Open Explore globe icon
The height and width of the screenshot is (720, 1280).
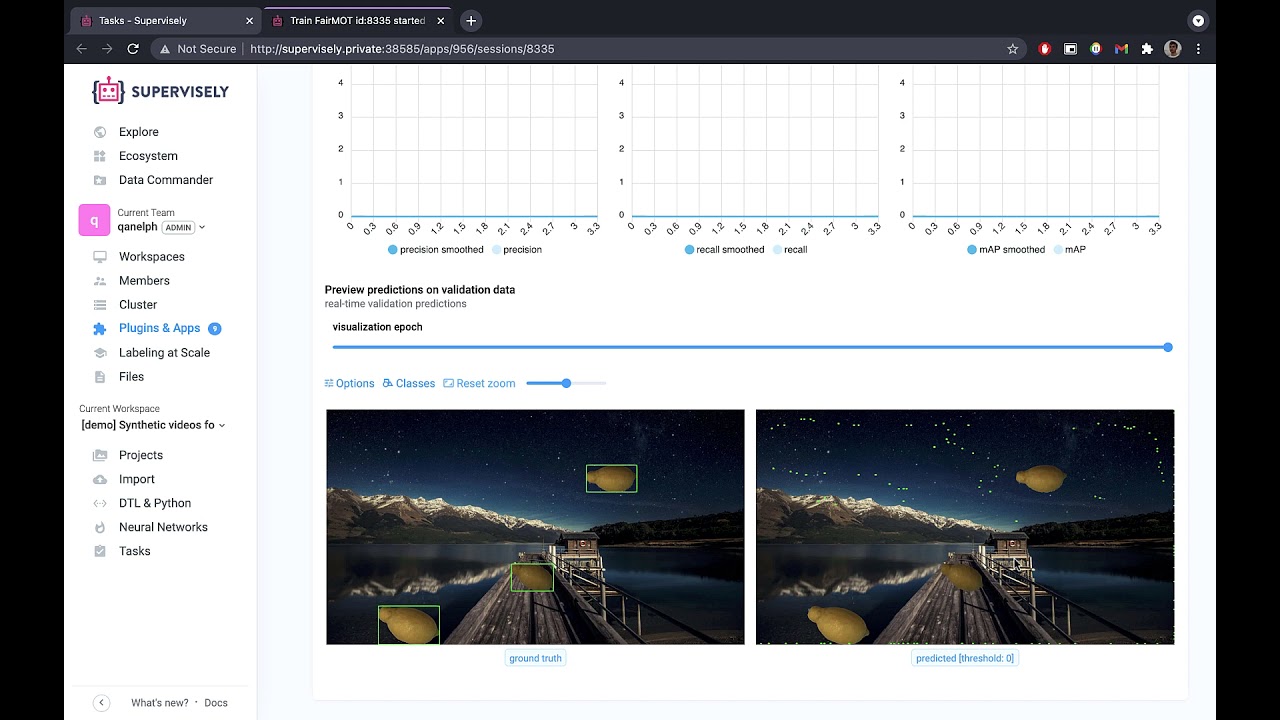click(x=100, y=132)
